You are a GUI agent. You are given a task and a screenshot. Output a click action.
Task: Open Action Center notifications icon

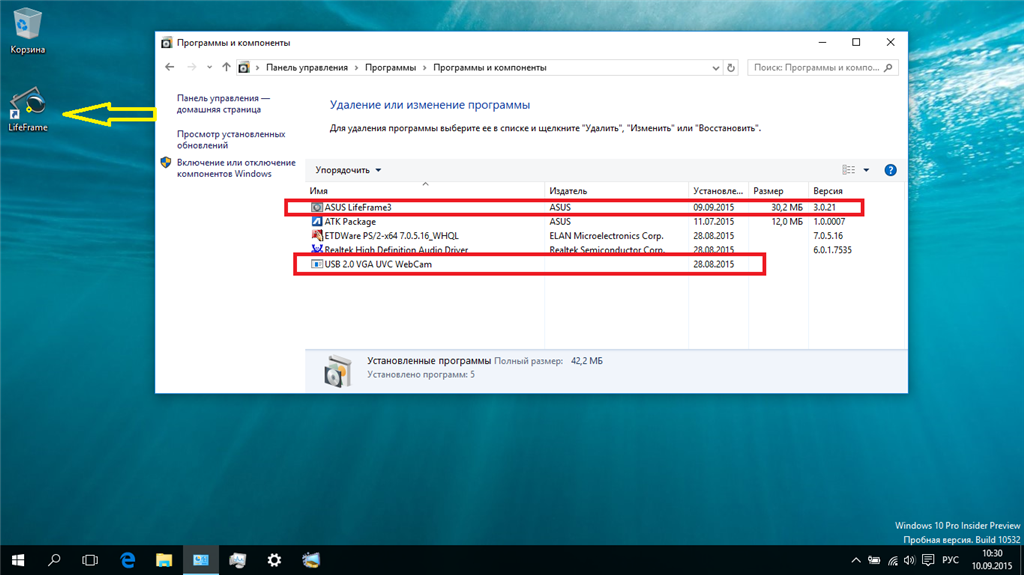click(928, 560)
